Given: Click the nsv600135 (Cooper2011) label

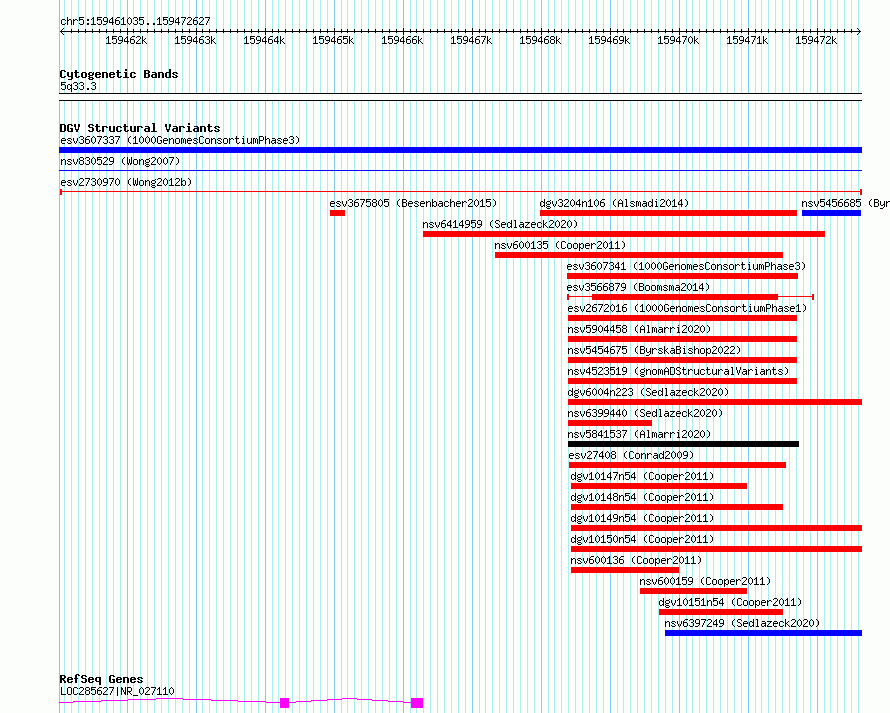Looking at the screenshot, I should pos(560,245).
